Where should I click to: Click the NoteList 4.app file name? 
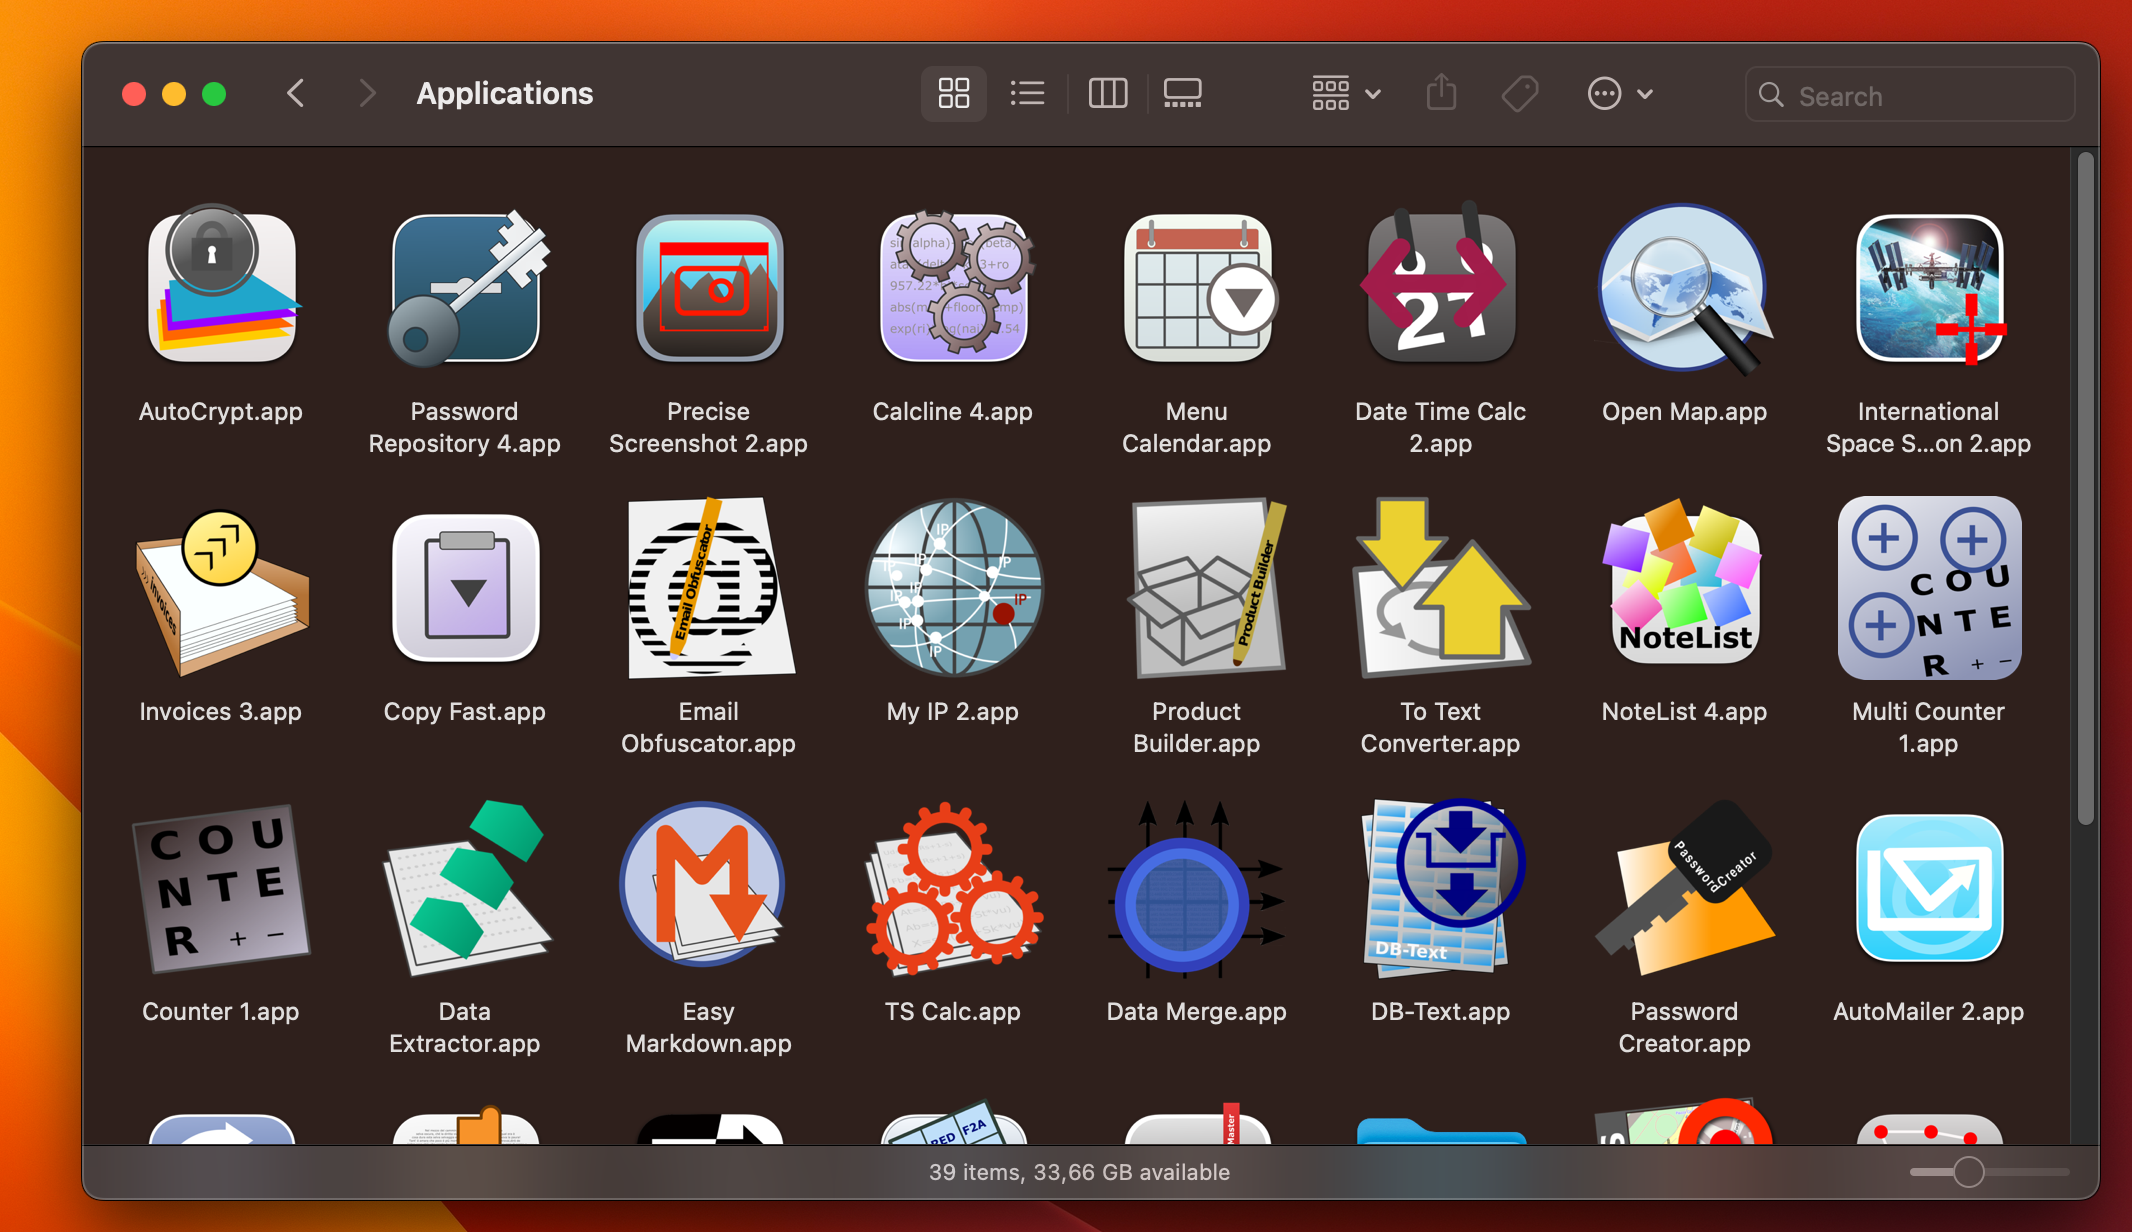pos(1685,712)
